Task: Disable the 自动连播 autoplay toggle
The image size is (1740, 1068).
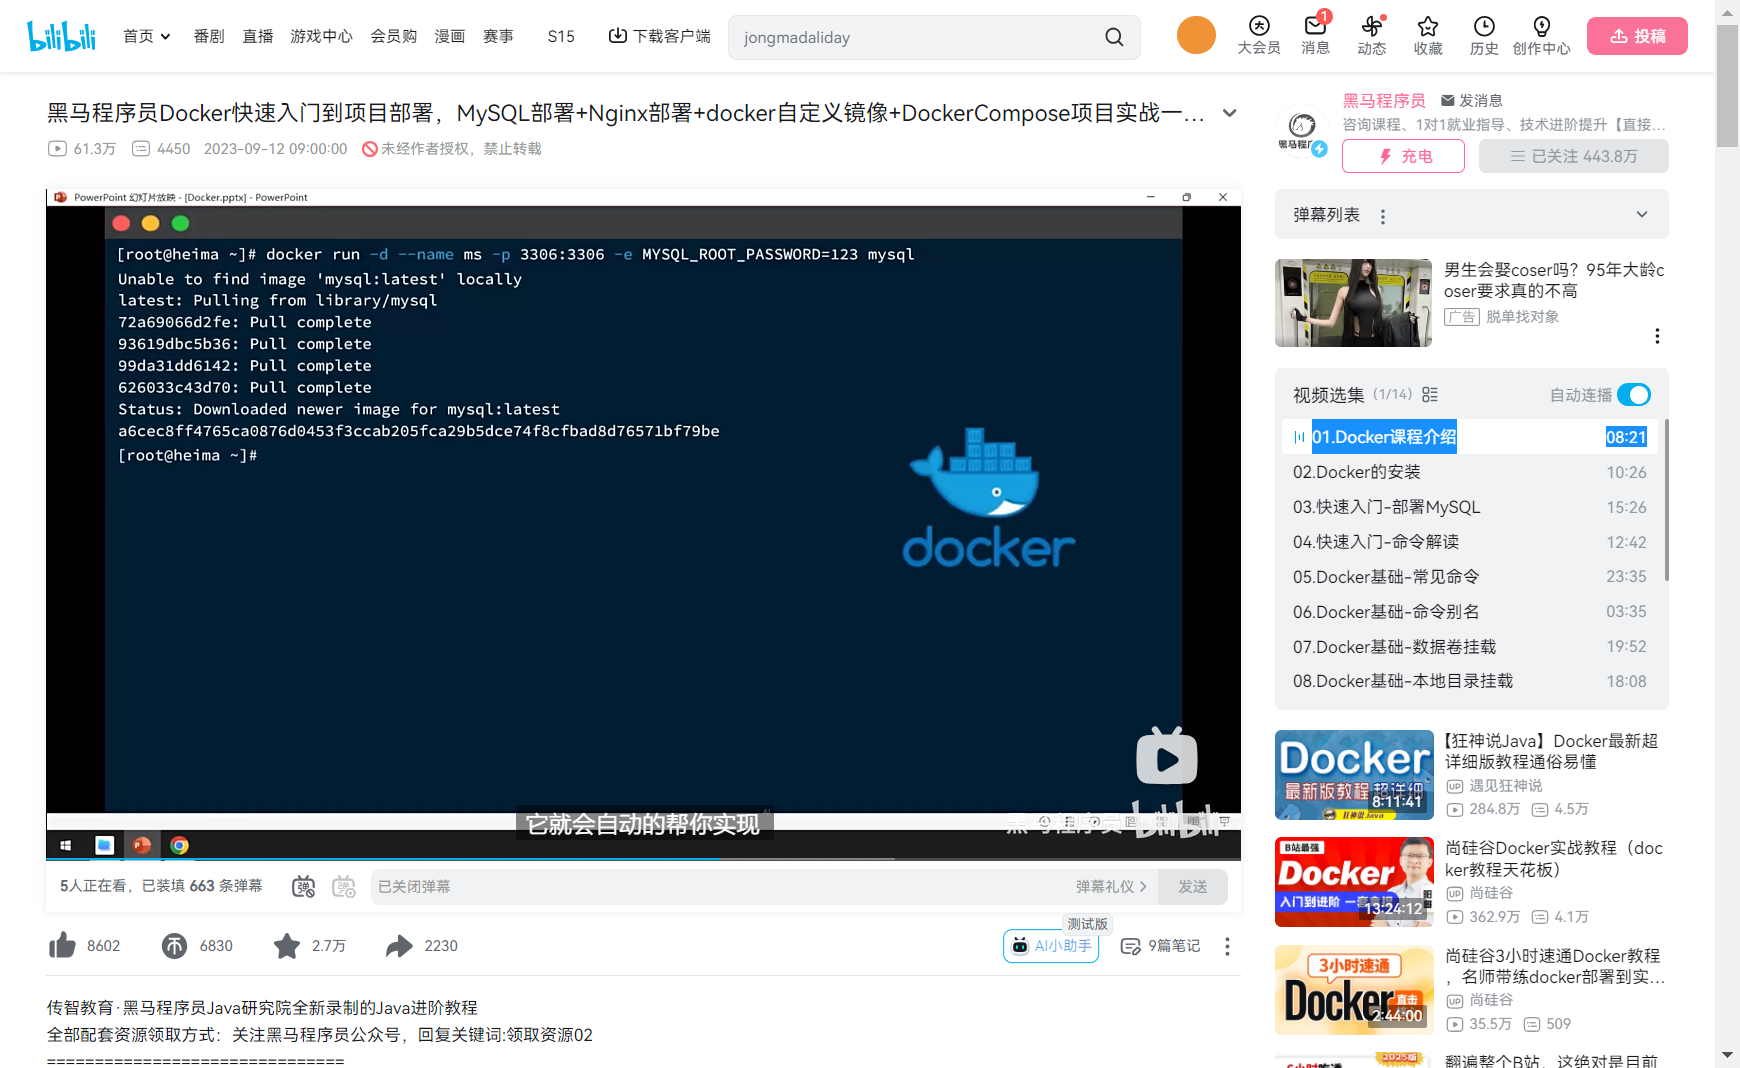Action: click(1634, 394)
